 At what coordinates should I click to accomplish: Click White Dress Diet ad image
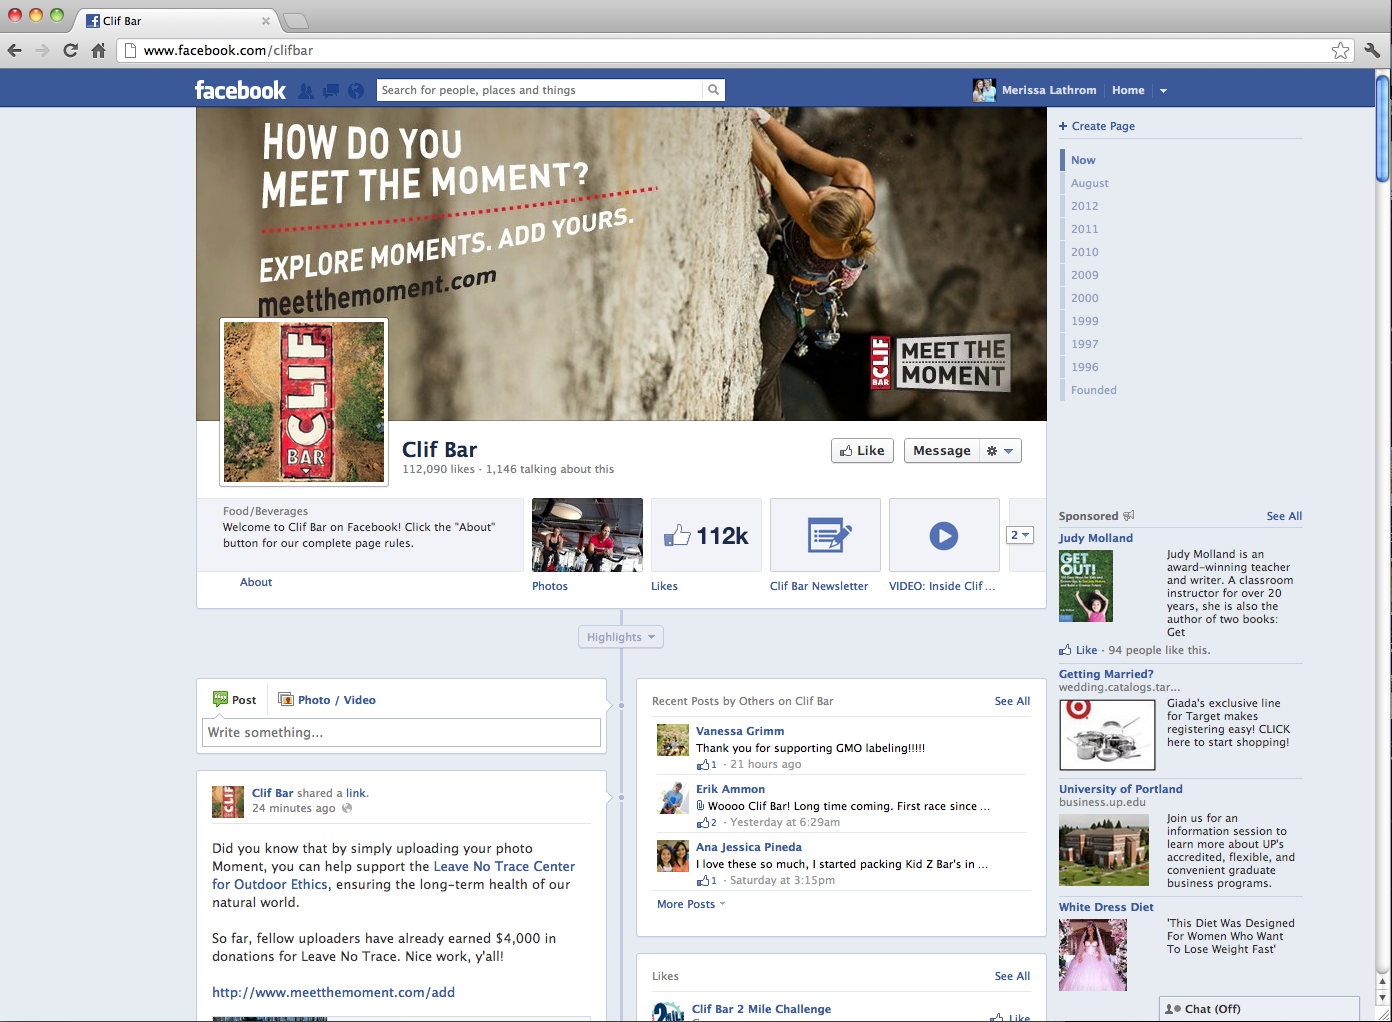tap(1093, 955)
